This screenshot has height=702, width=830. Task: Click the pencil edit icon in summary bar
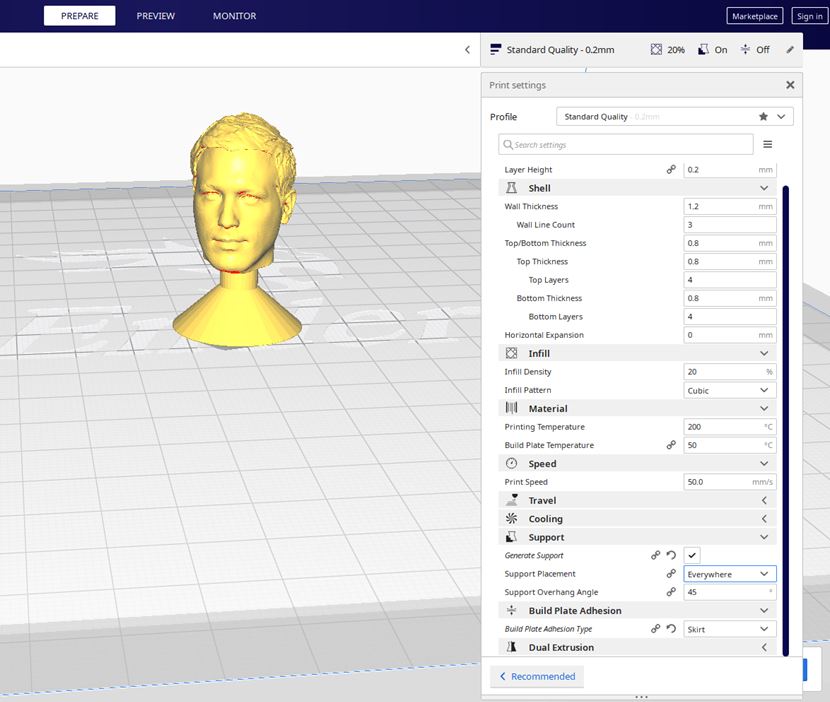(790, 50)
